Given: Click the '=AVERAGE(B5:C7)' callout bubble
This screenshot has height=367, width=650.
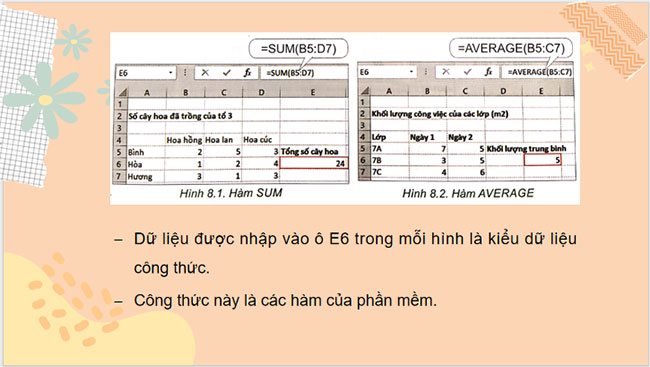Looking at the screenshot, I should (511, 48).
